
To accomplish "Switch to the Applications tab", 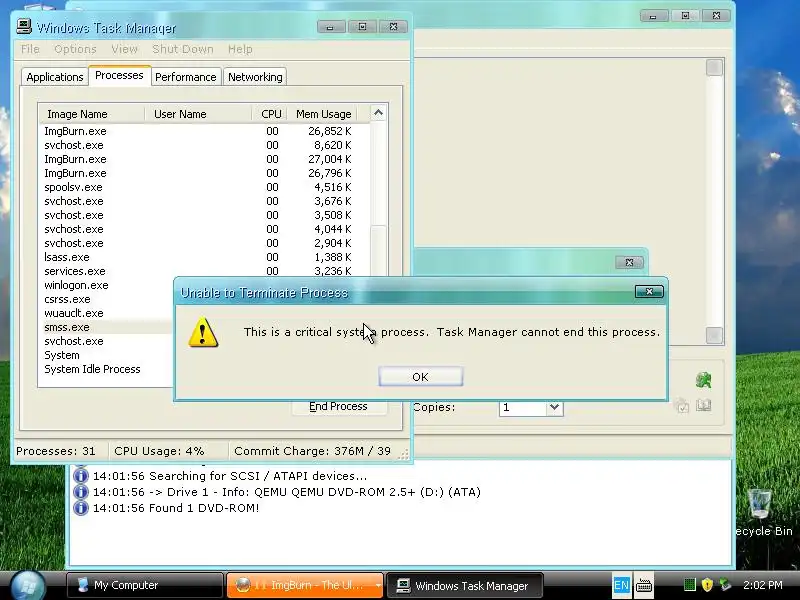I will coord(55,77).
